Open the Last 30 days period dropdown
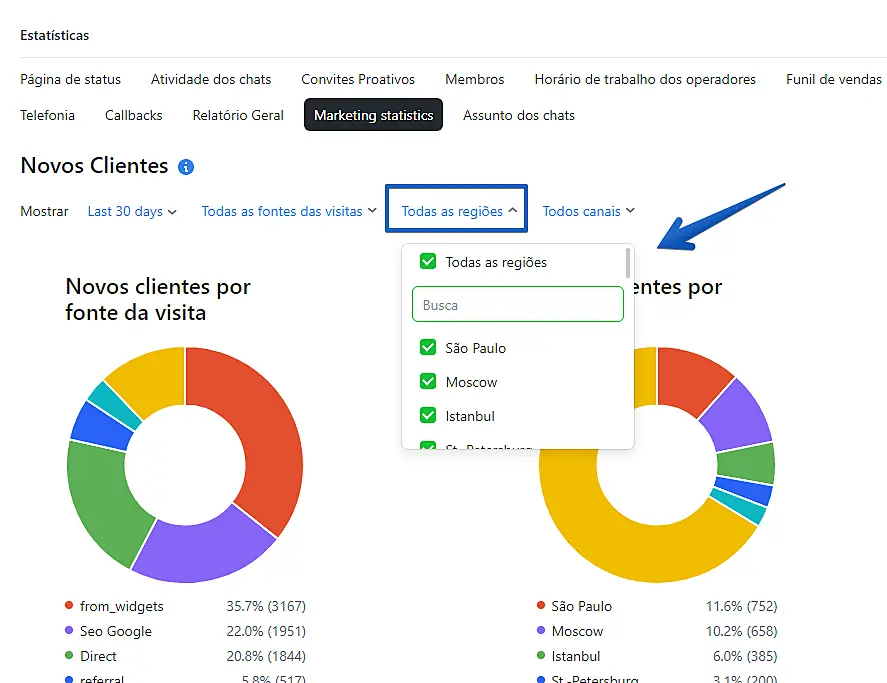887x683 pixels. pyautogui.click(x=132, y=211)
